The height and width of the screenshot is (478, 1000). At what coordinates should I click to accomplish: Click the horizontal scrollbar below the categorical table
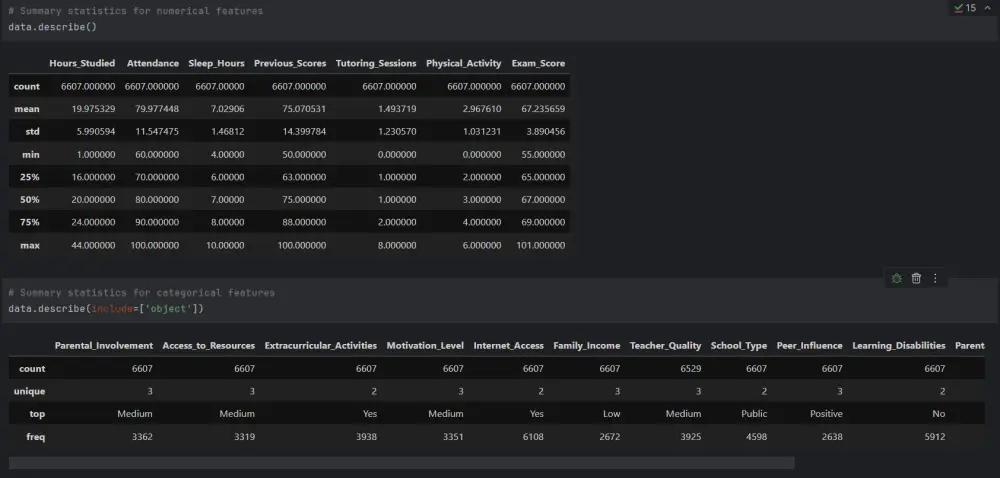point(400,463)
